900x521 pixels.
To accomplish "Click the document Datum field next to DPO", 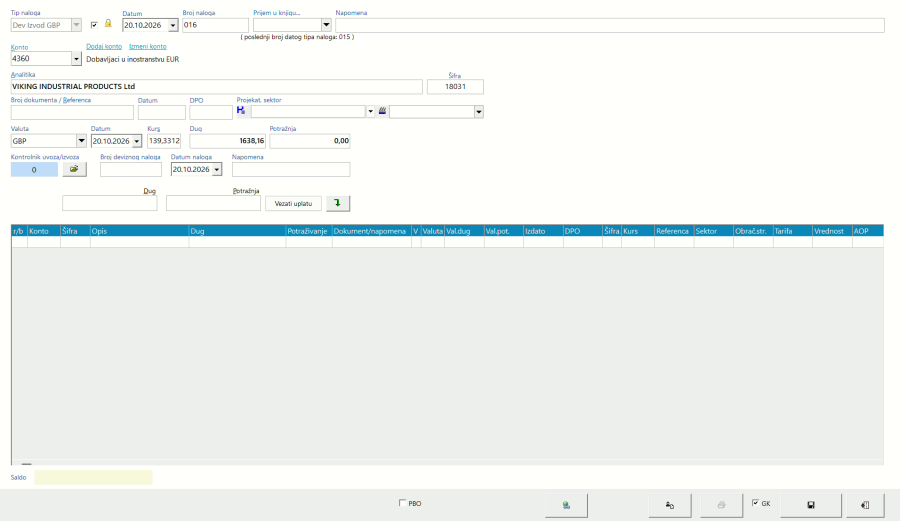I will 162,112.
